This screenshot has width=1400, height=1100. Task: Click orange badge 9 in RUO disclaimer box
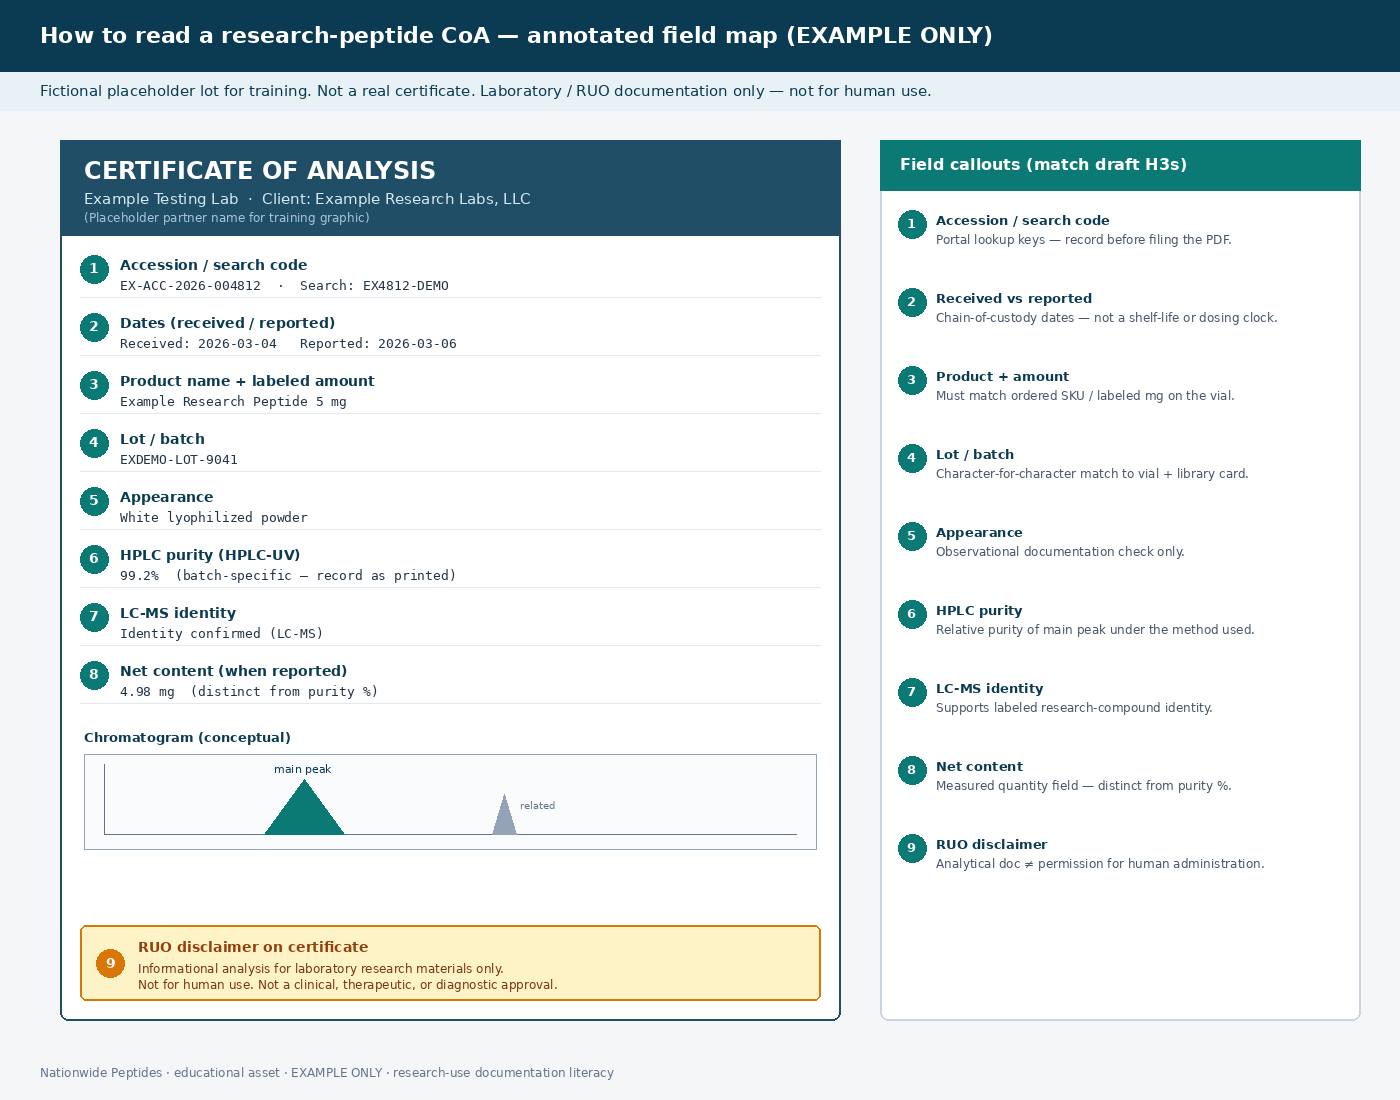pos(111,964)
